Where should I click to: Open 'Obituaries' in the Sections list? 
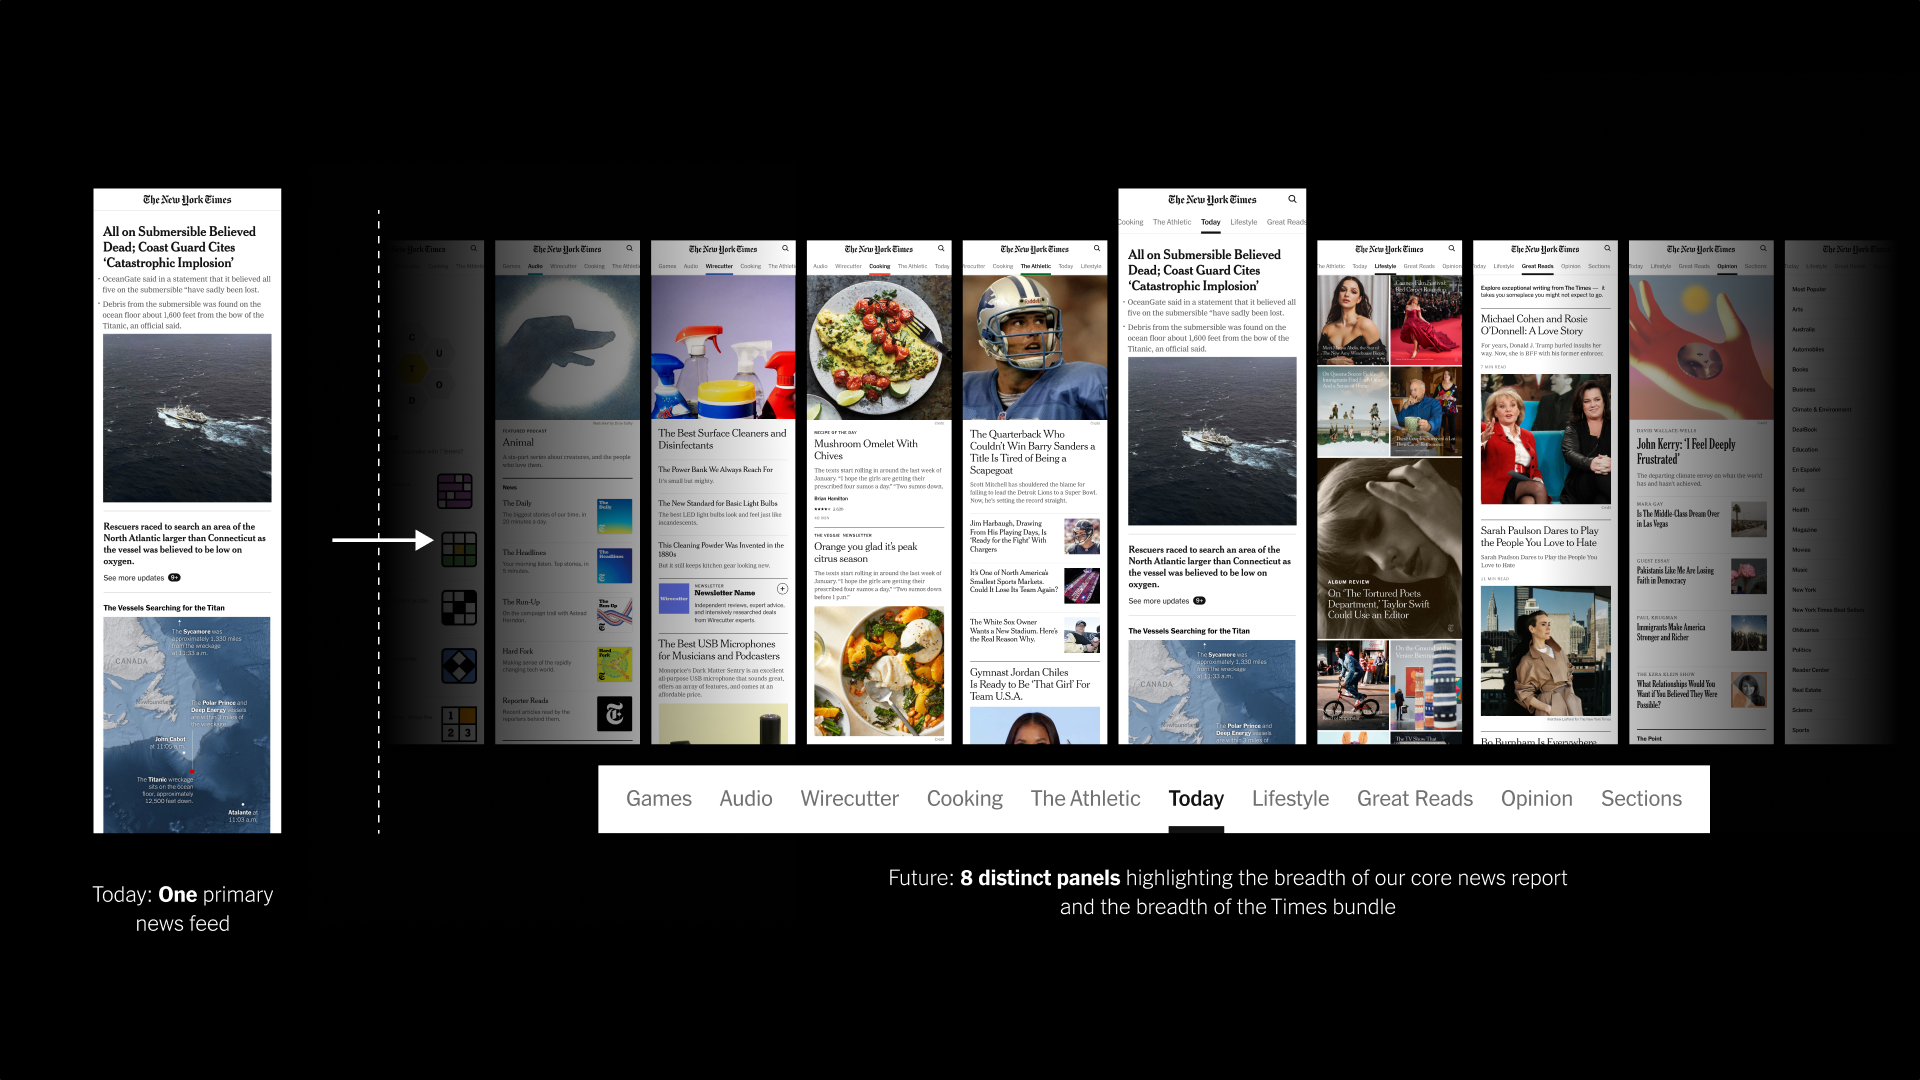tap(1806, 630)
